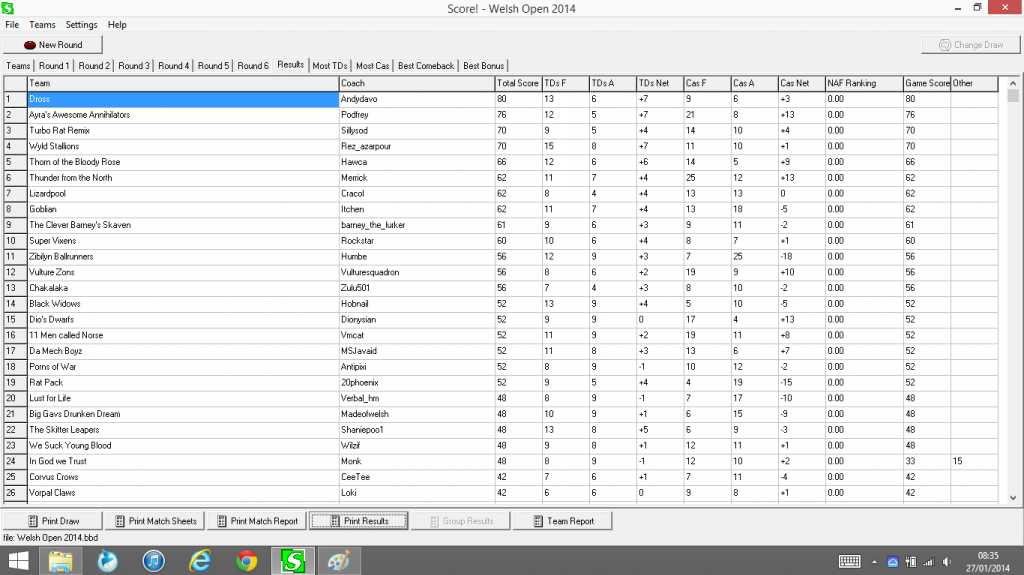
Task: Open the Most TDs tab
Action: tap(330, 66)
